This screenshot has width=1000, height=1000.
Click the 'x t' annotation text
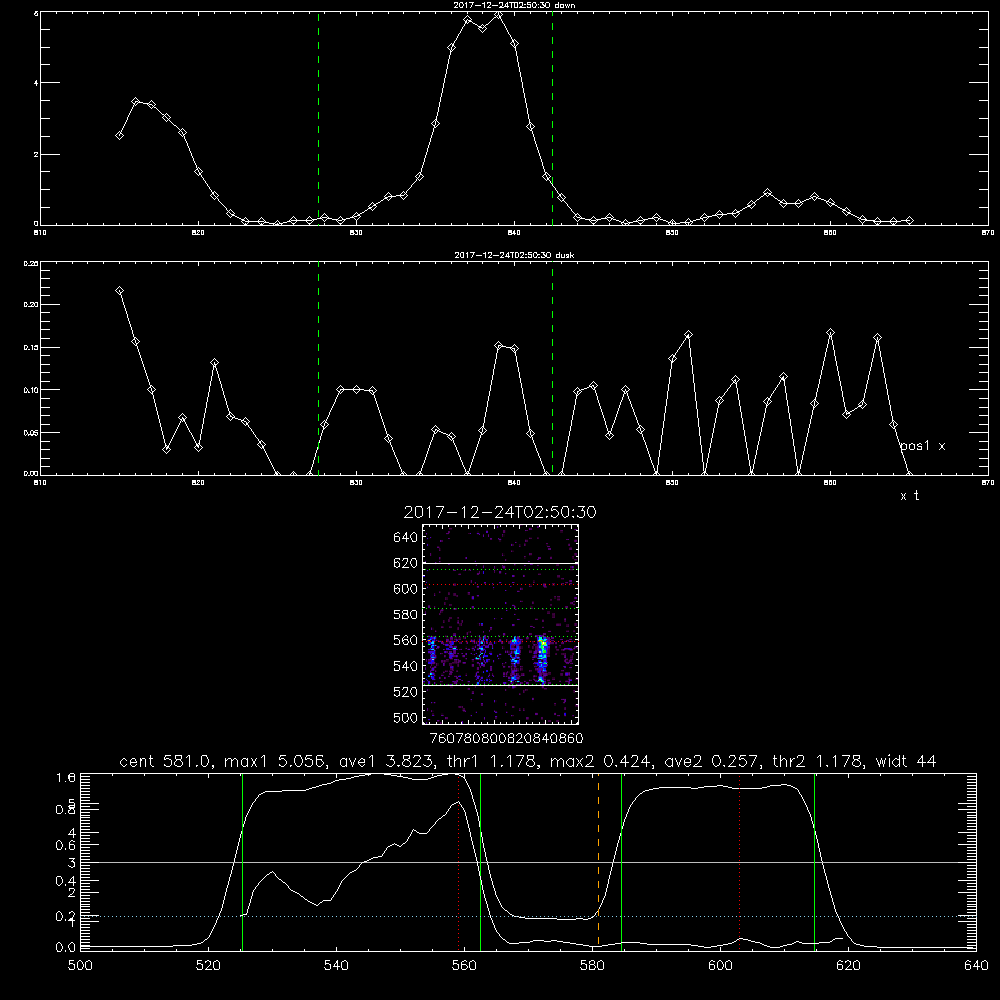(x=909, y=496)
